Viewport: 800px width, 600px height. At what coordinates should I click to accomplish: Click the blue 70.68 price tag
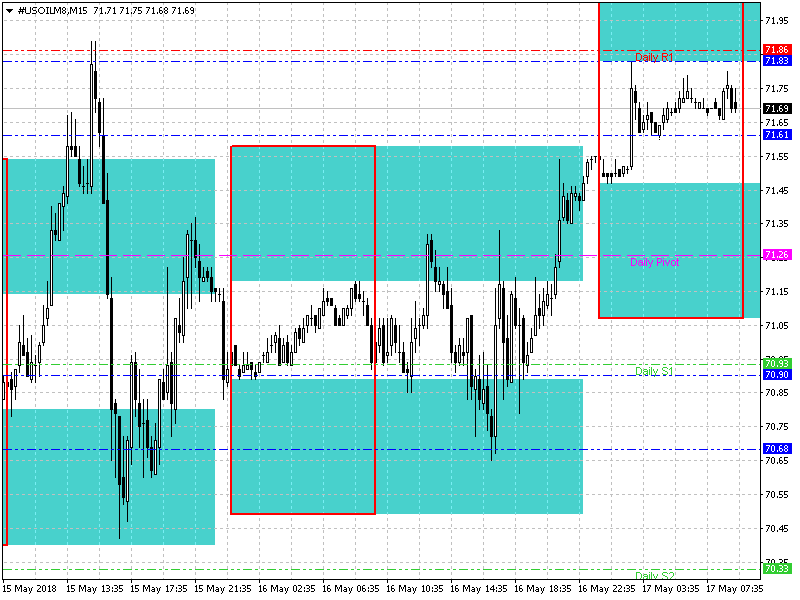click(777, 449)
